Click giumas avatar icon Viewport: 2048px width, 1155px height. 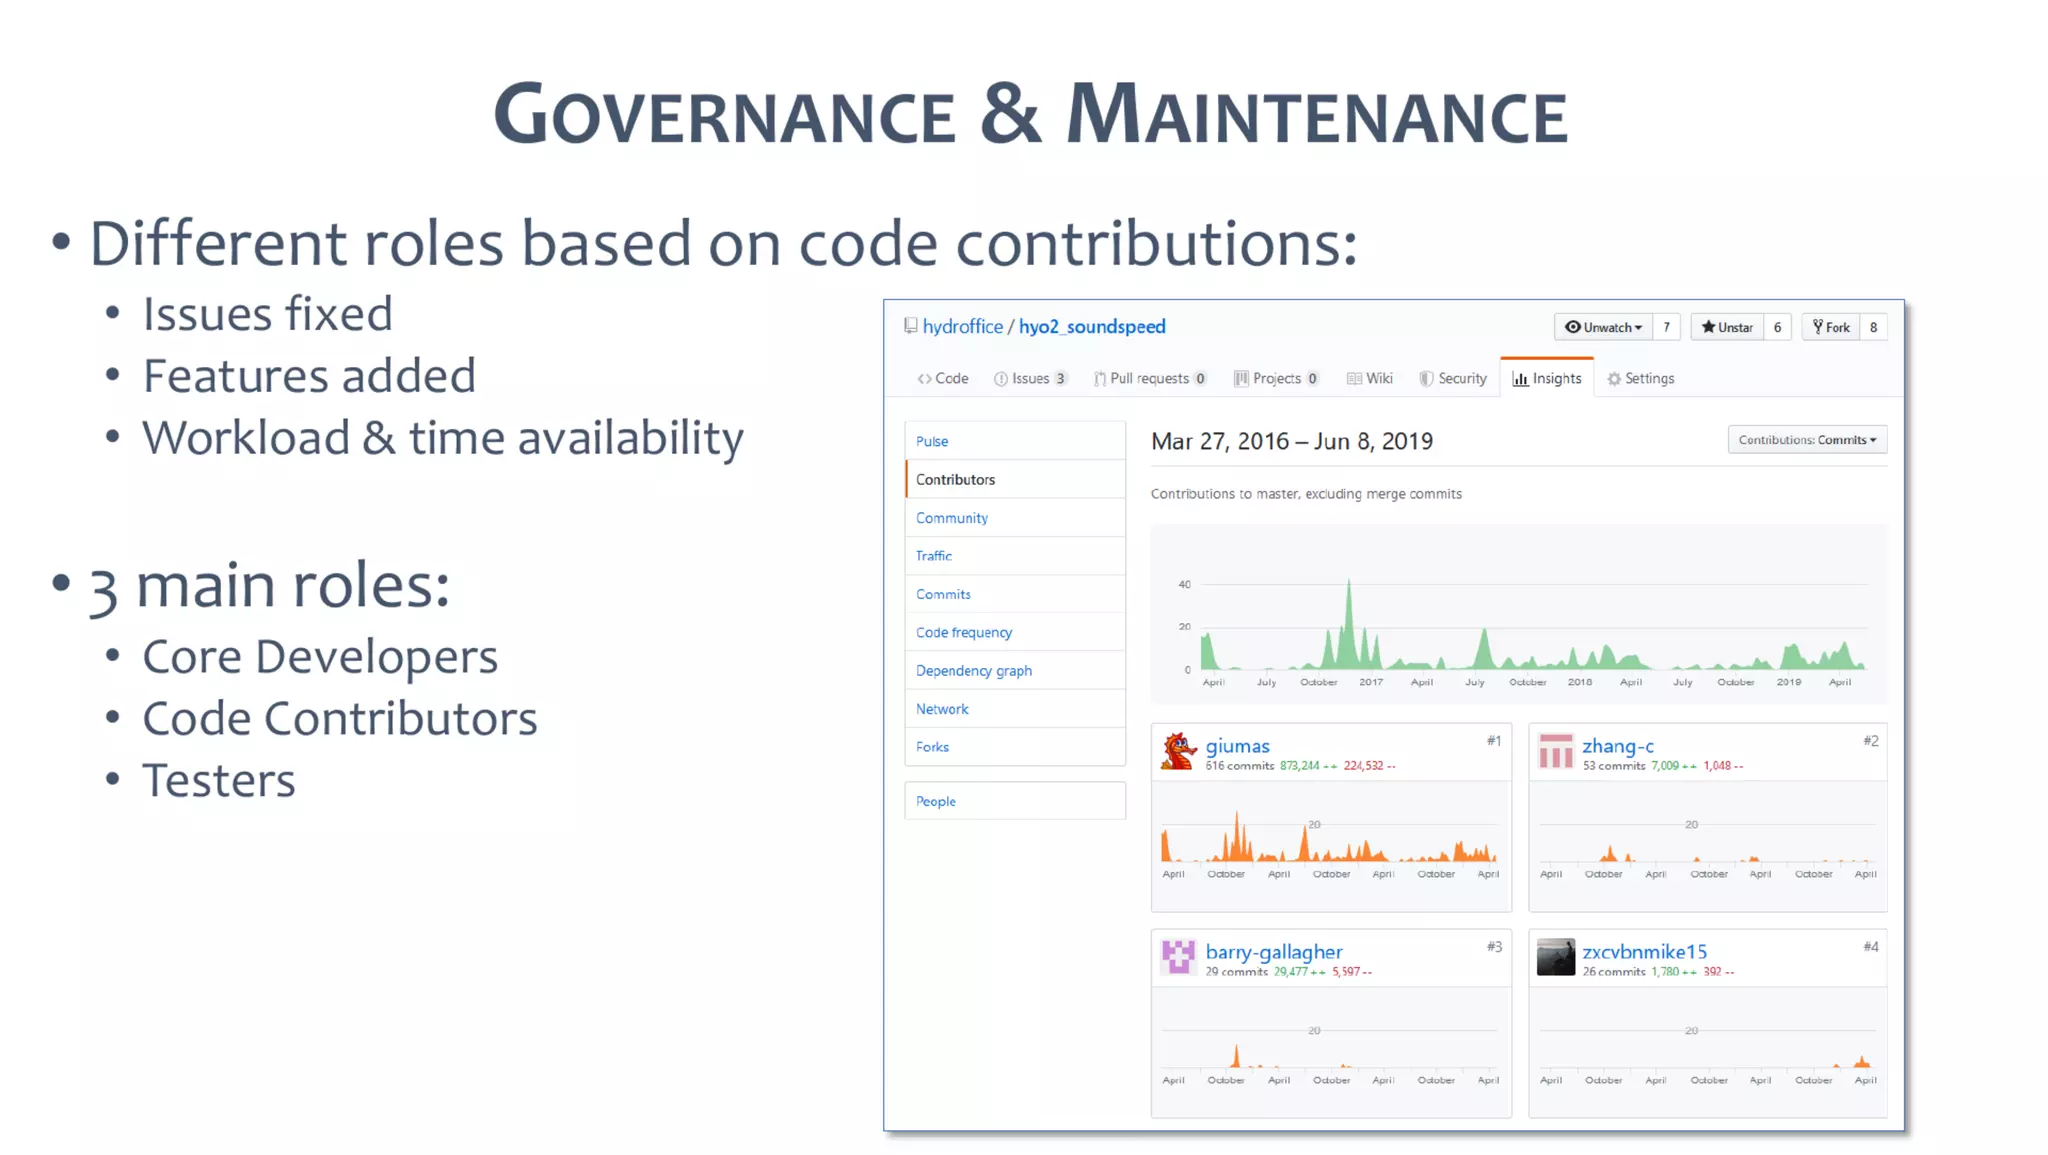[1179, 752]
